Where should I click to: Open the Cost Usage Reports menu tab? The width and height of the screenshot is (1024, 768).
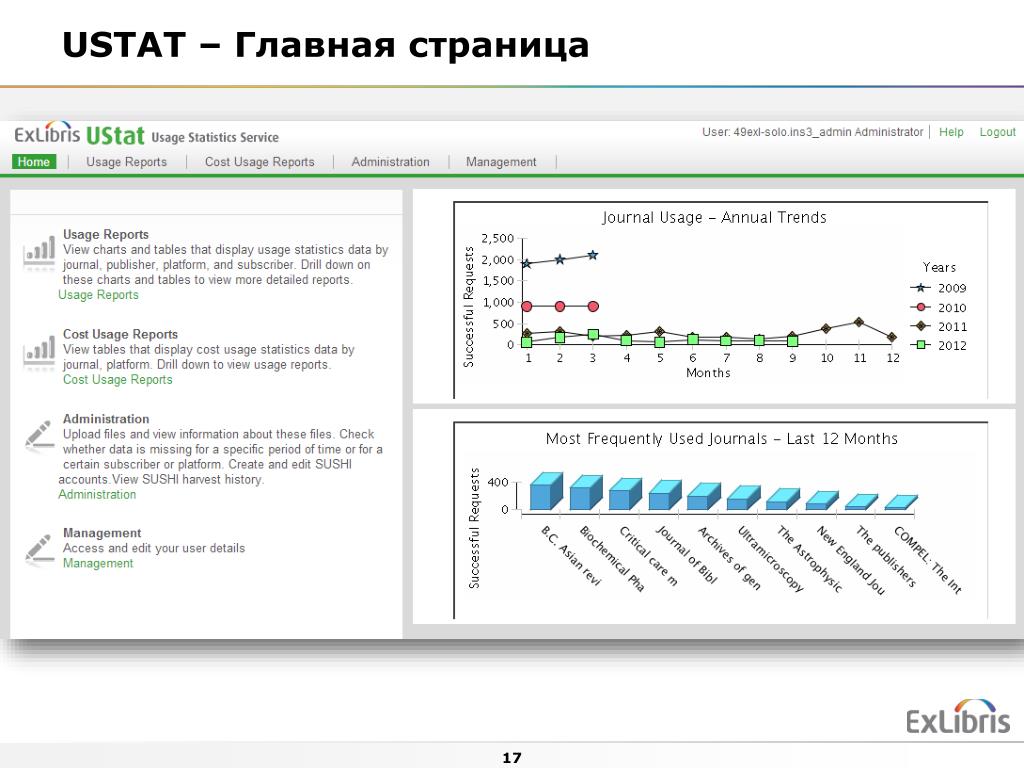(260, 162)
